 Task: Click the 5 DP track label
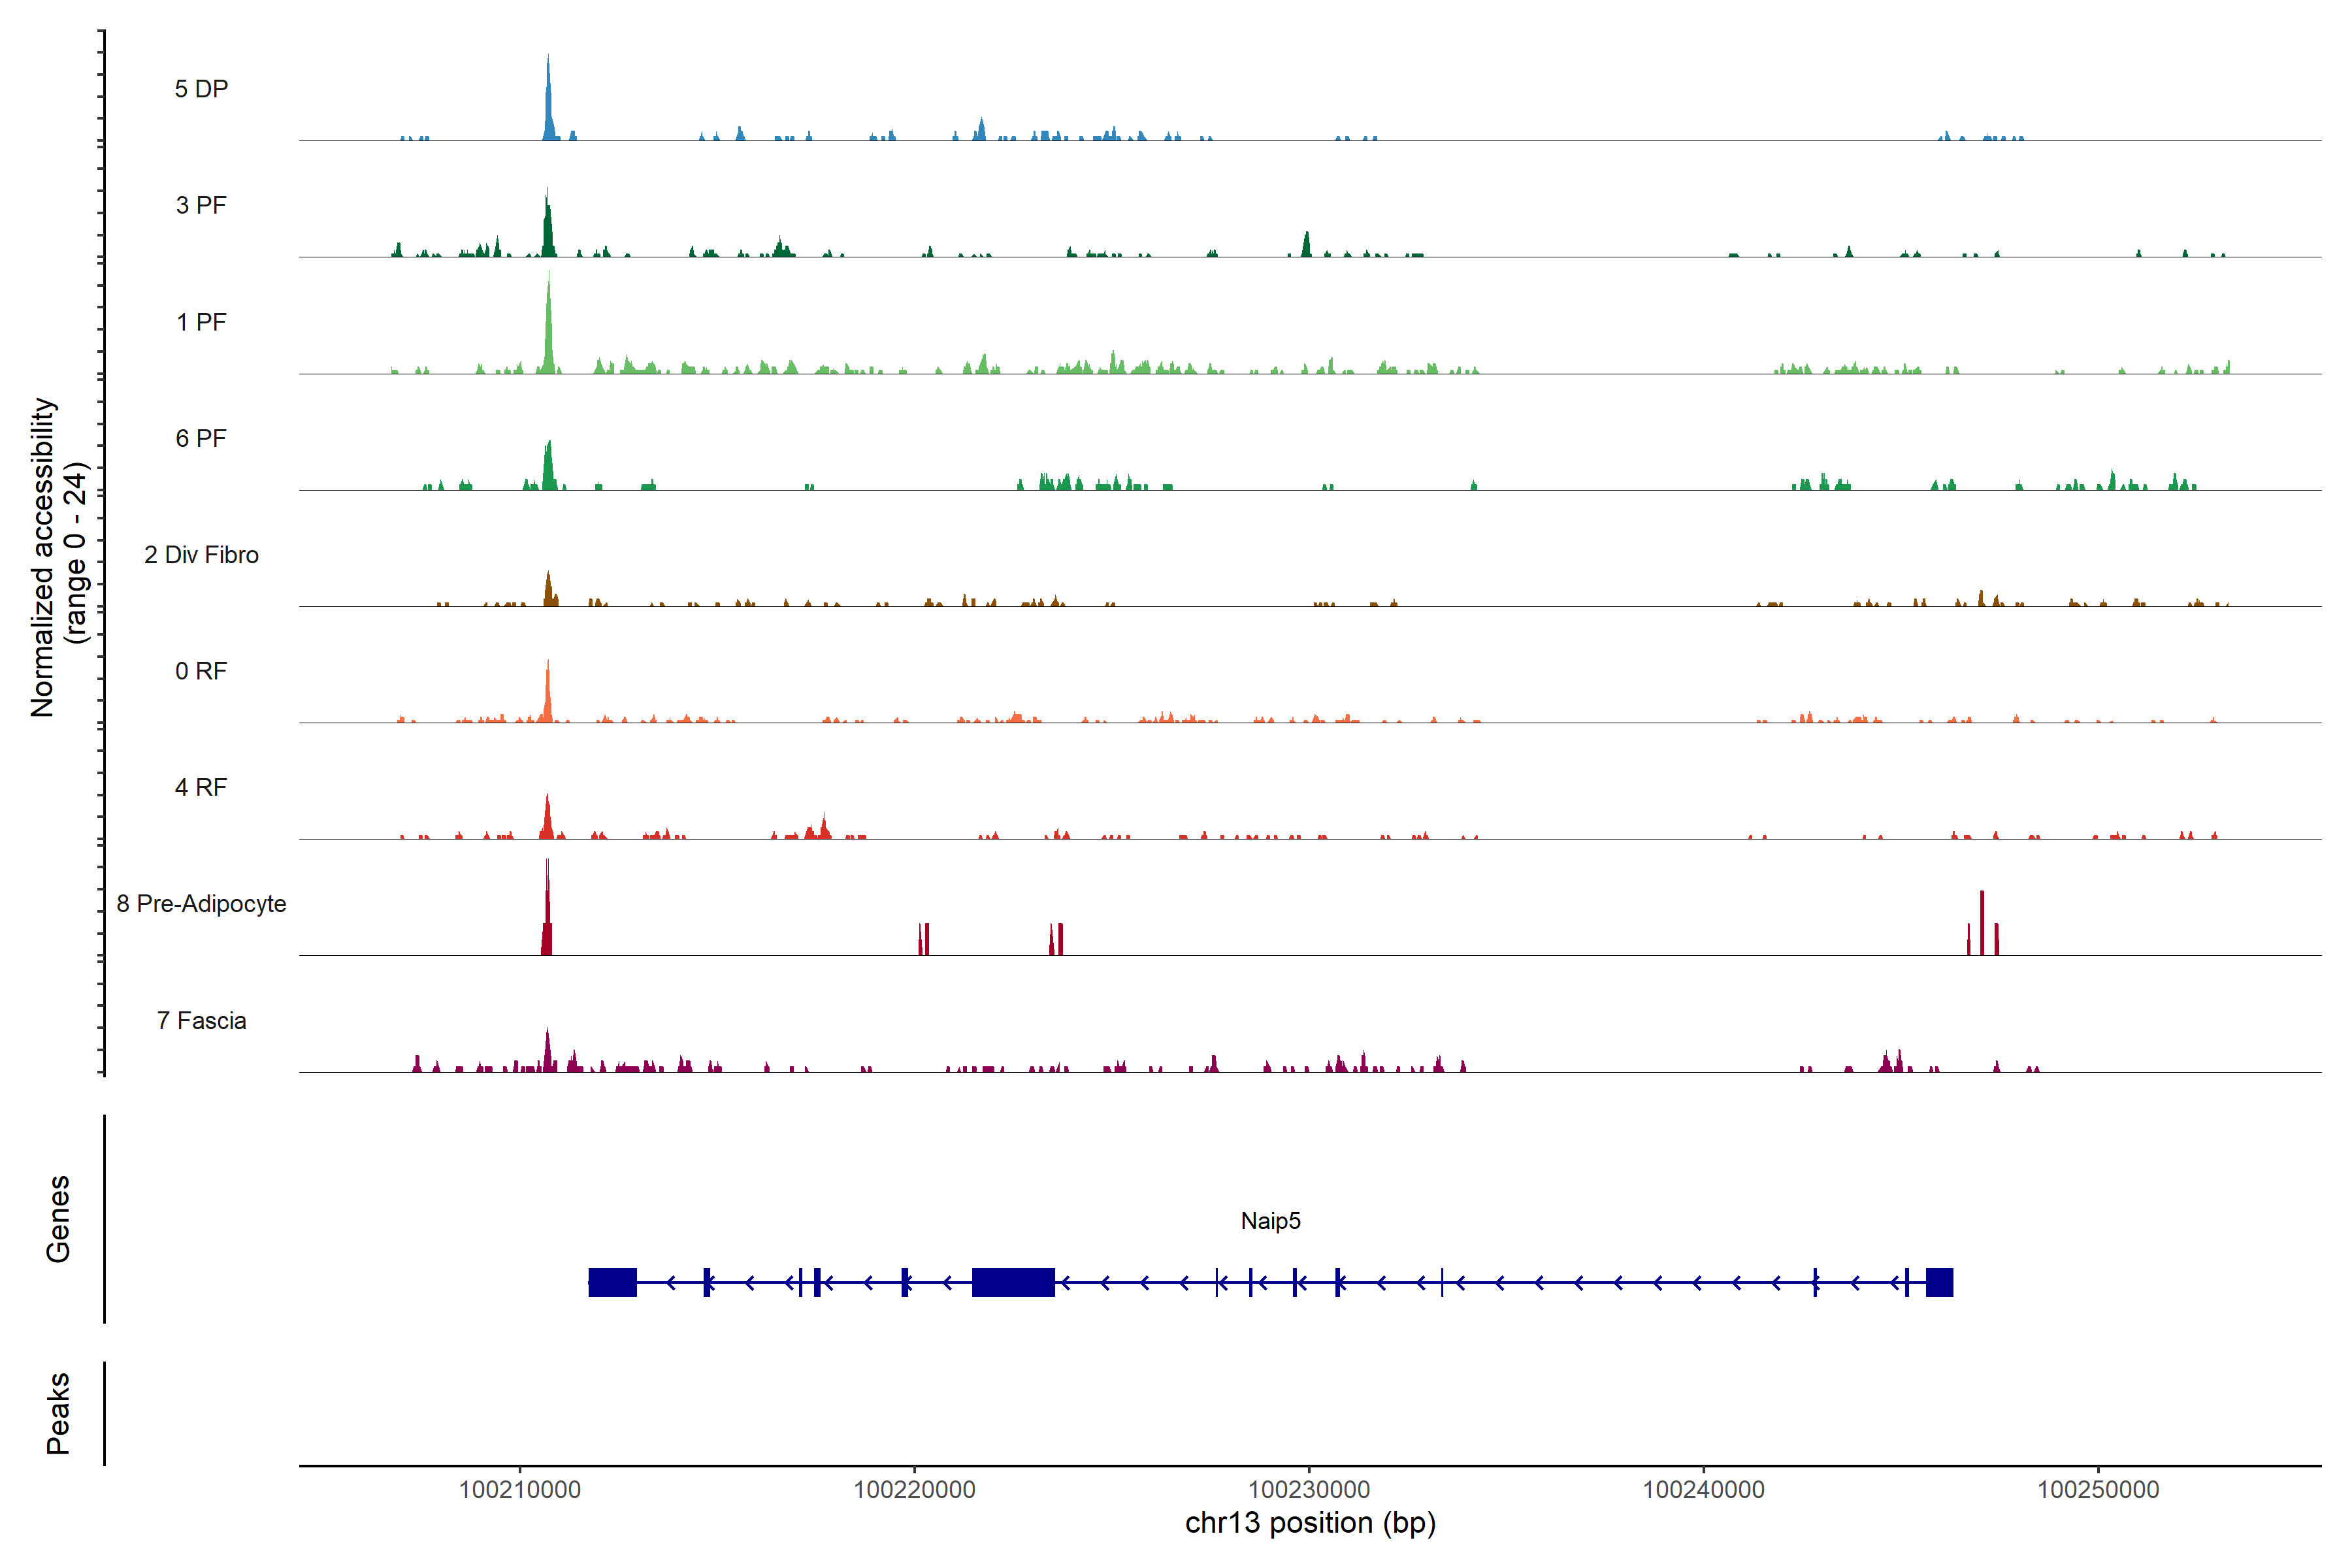pyautogui.click(x=201, y=89)
